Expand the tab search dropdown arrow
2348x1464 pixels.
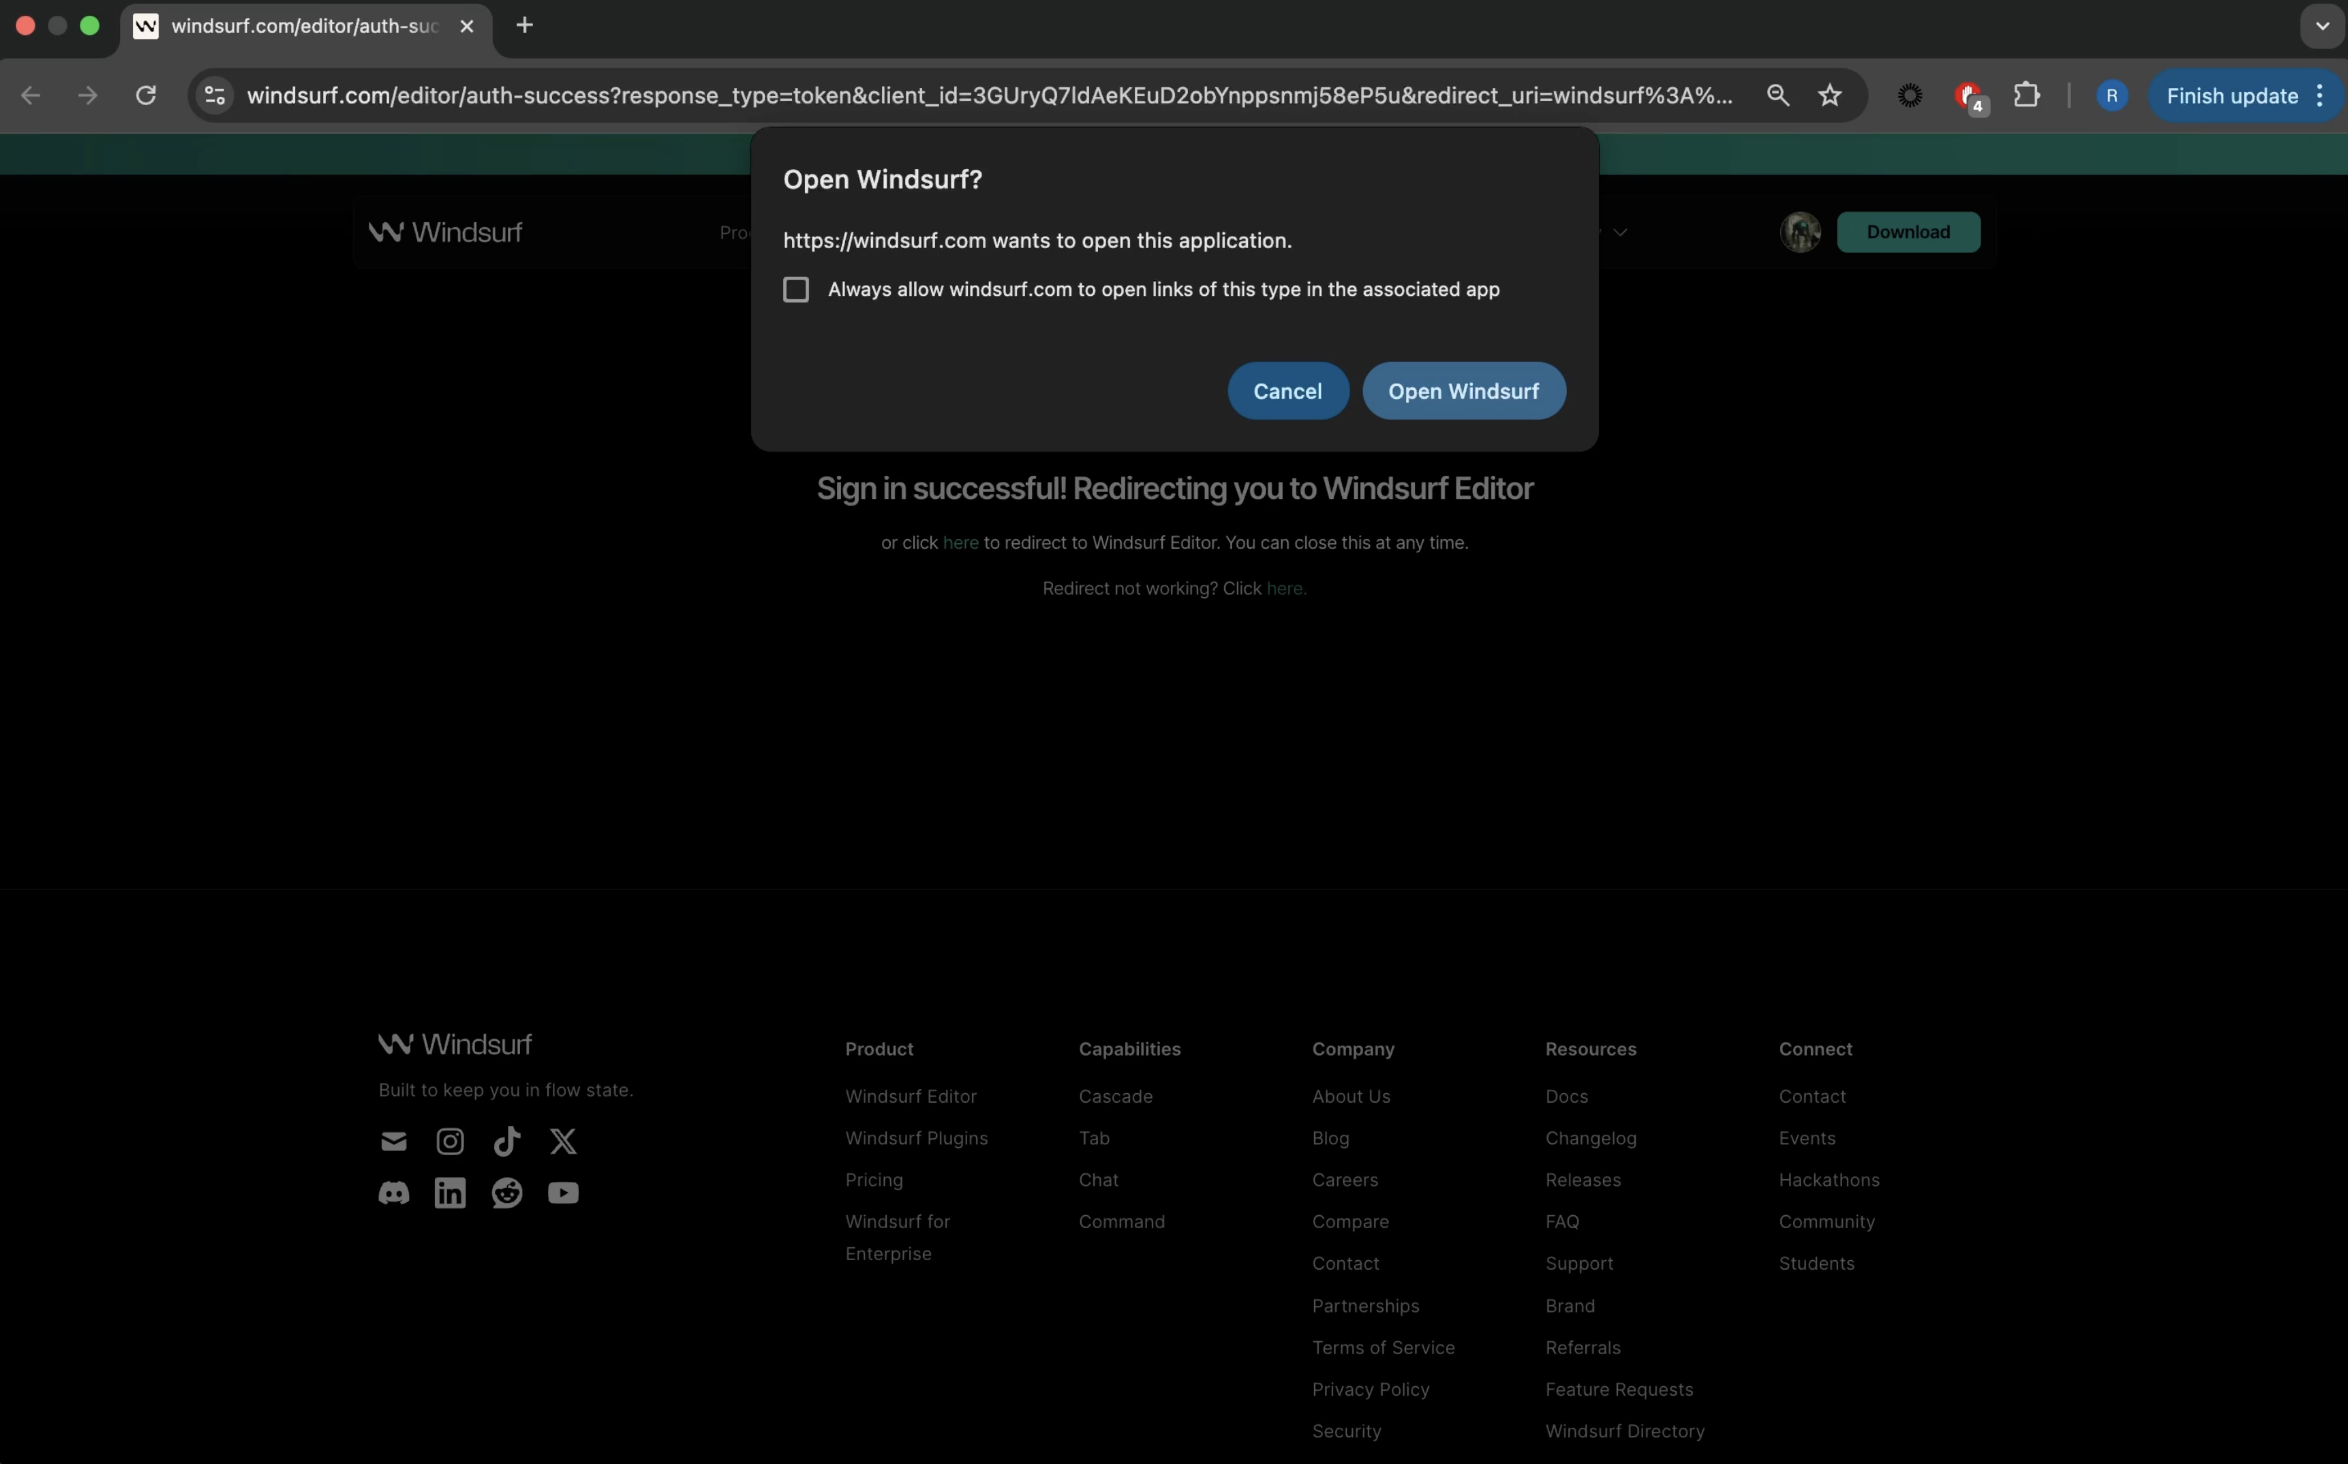[x=2322, y=26]
